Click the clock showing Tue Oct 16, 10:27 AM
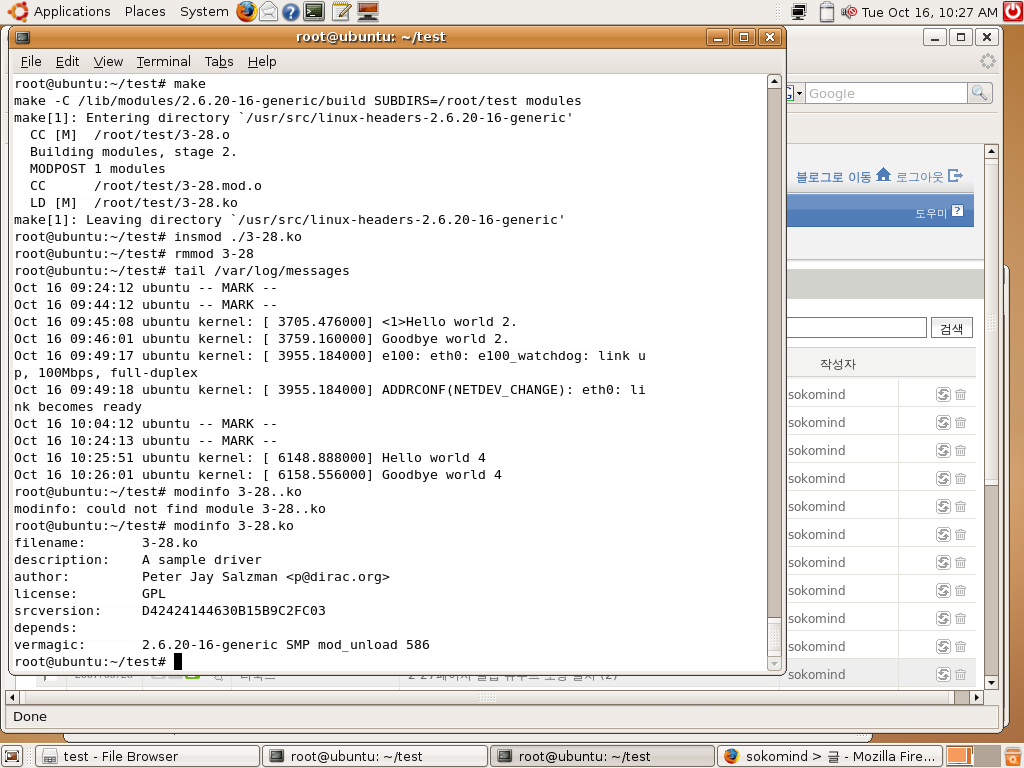This screenshot has height=768, width=1024. pyautogui.click(x=929, y=12)
